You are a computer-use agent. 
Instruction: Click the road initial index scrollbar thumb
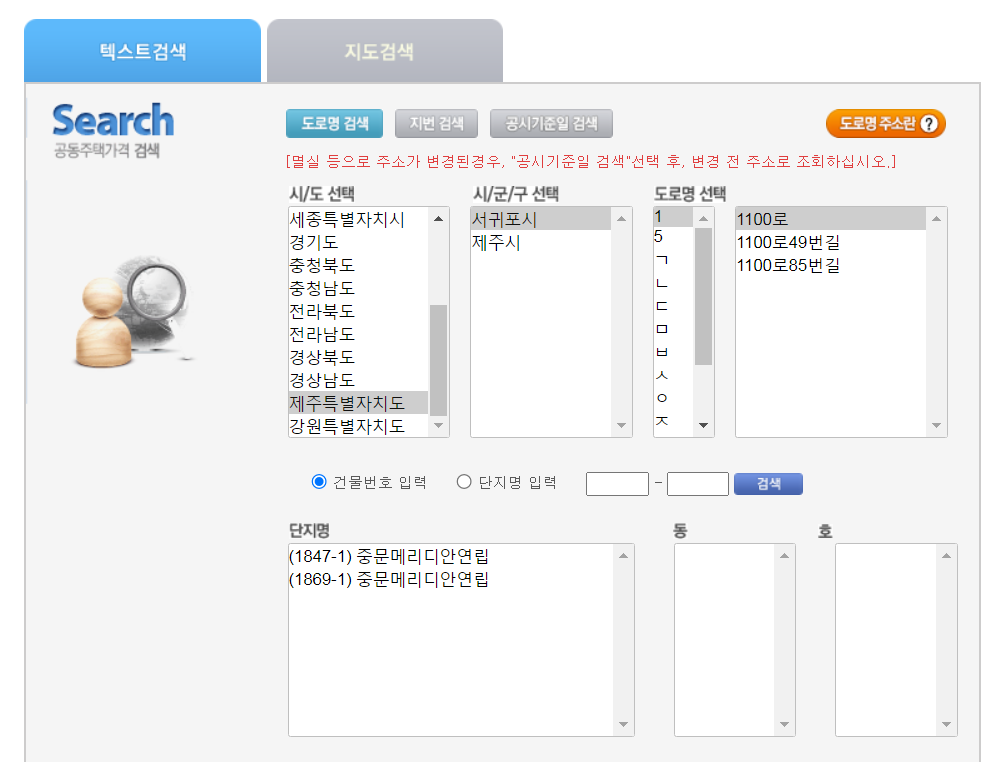pos(703,296)
